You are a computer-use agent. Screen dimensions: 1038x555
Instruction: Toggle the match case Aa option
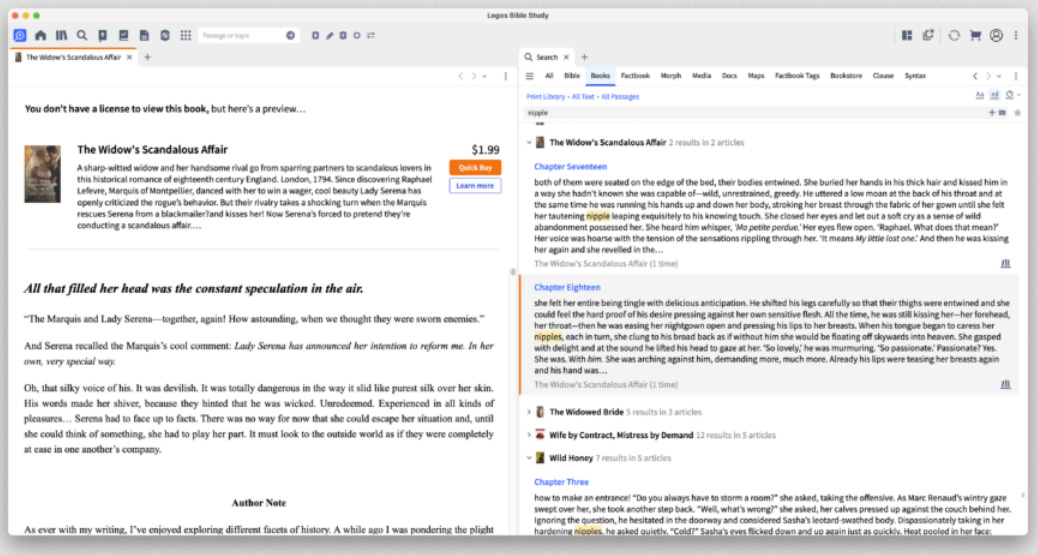point(979,95)
